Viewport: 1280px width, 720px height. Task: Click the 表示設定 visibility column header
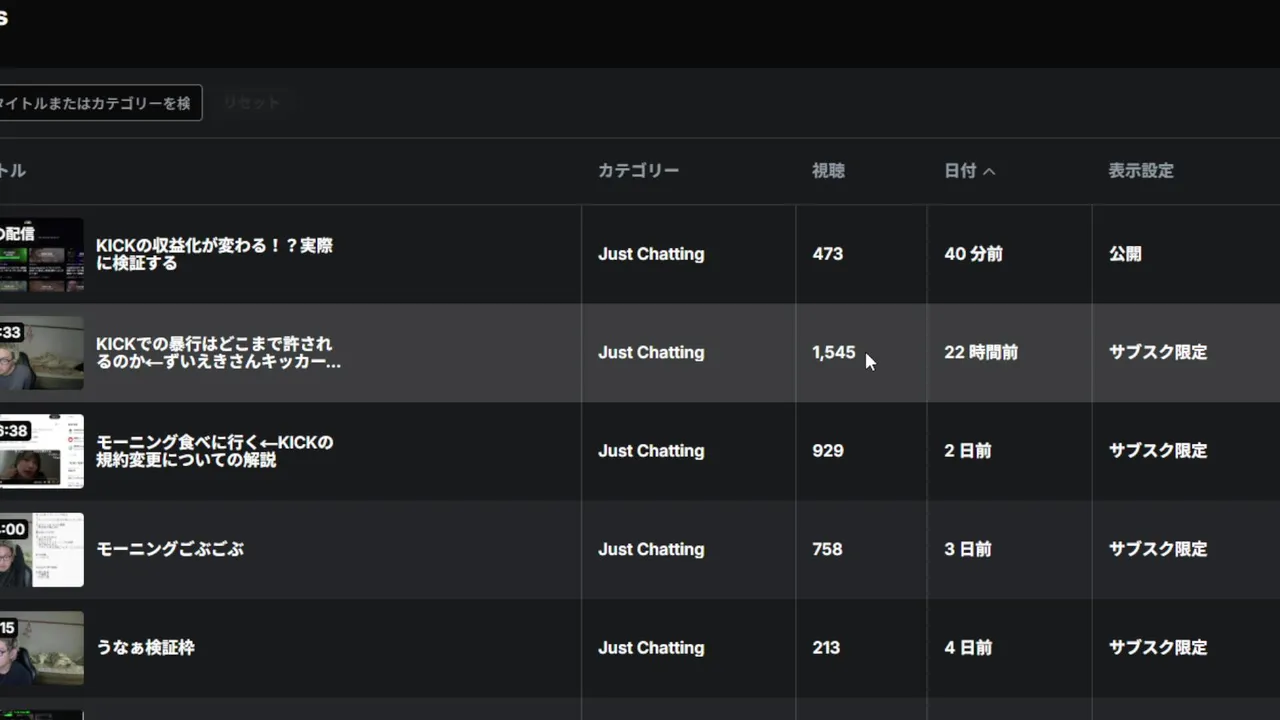pyautogui.click(x=1141, y=171)
